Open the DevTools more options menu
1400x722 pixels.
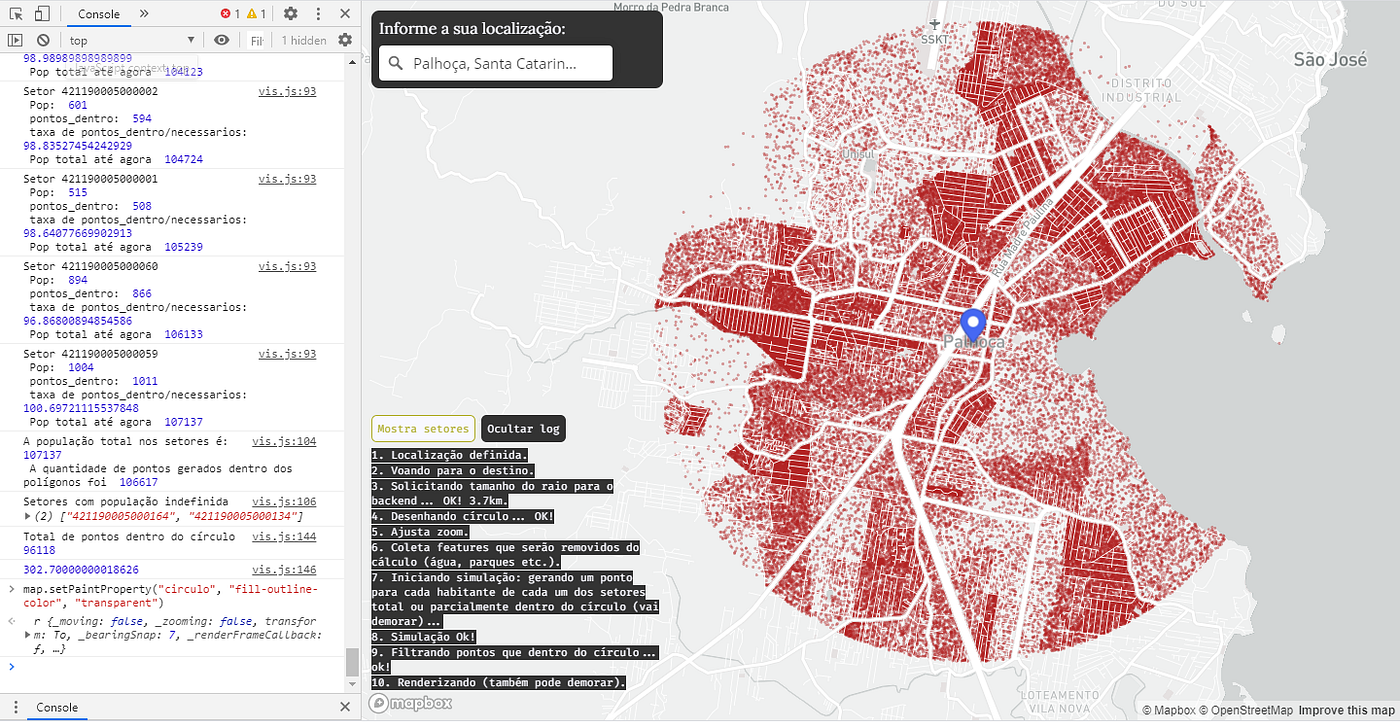pos(317,14)
